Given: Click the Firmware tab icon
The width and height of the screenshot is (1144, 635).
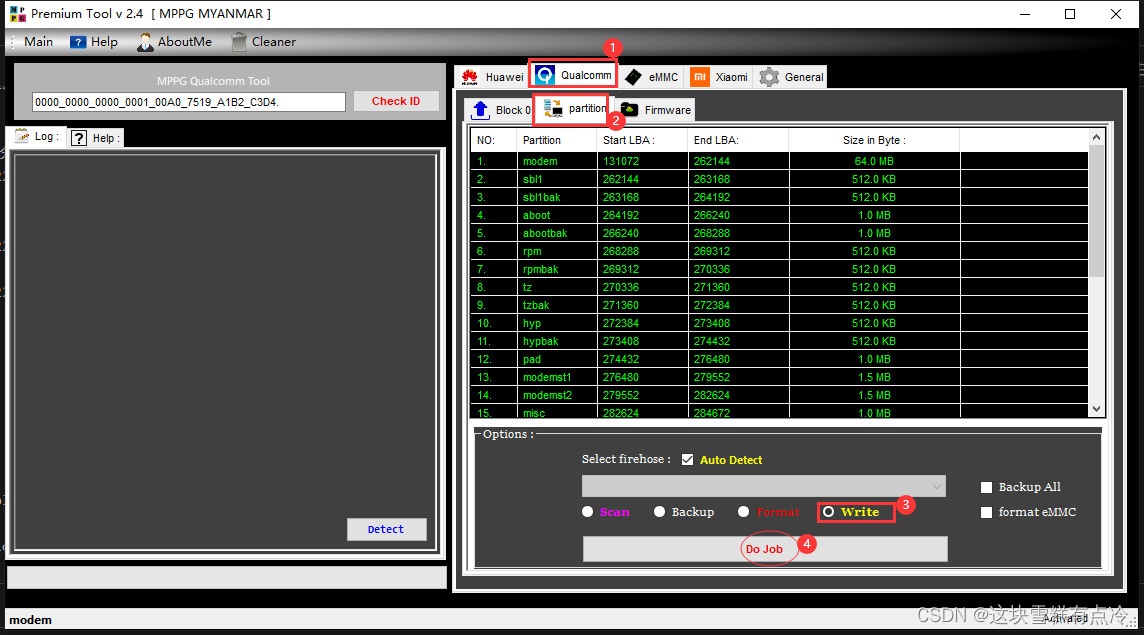Looking at the screenshot, I should point(630,109).
